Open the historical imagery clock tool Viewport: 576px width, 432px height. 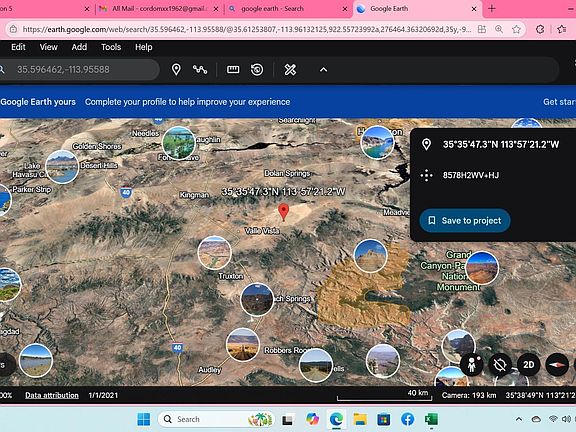[257, 69]
